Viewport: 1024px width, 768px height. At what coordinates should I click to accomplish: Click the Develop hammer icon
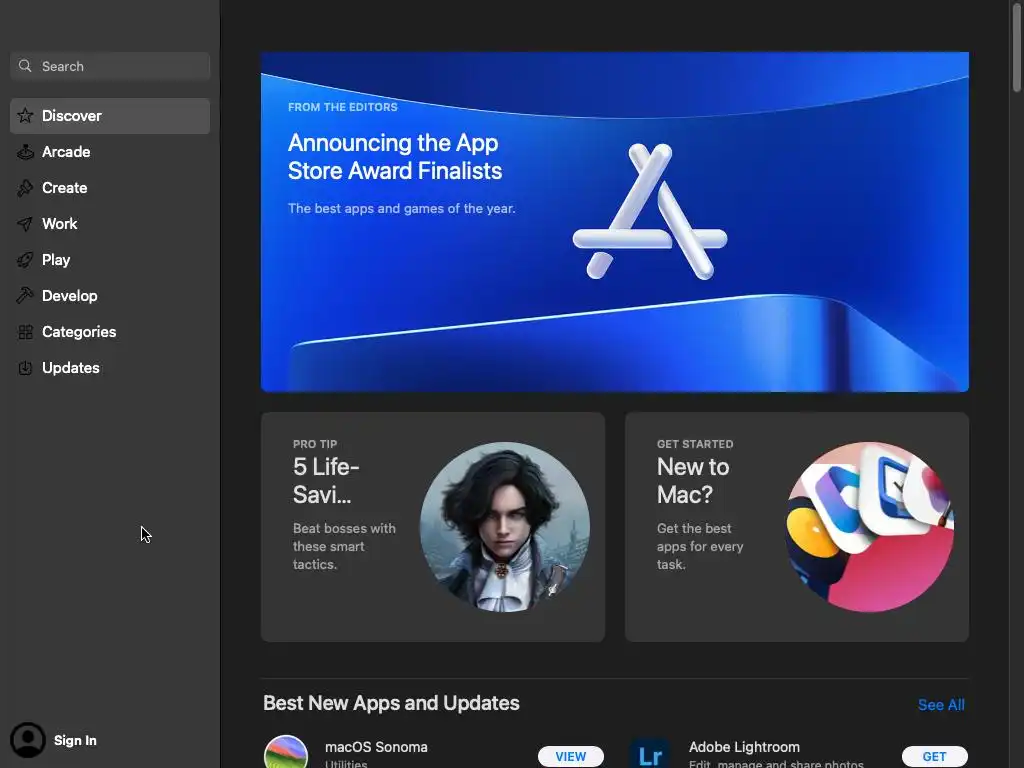(25, 296)
